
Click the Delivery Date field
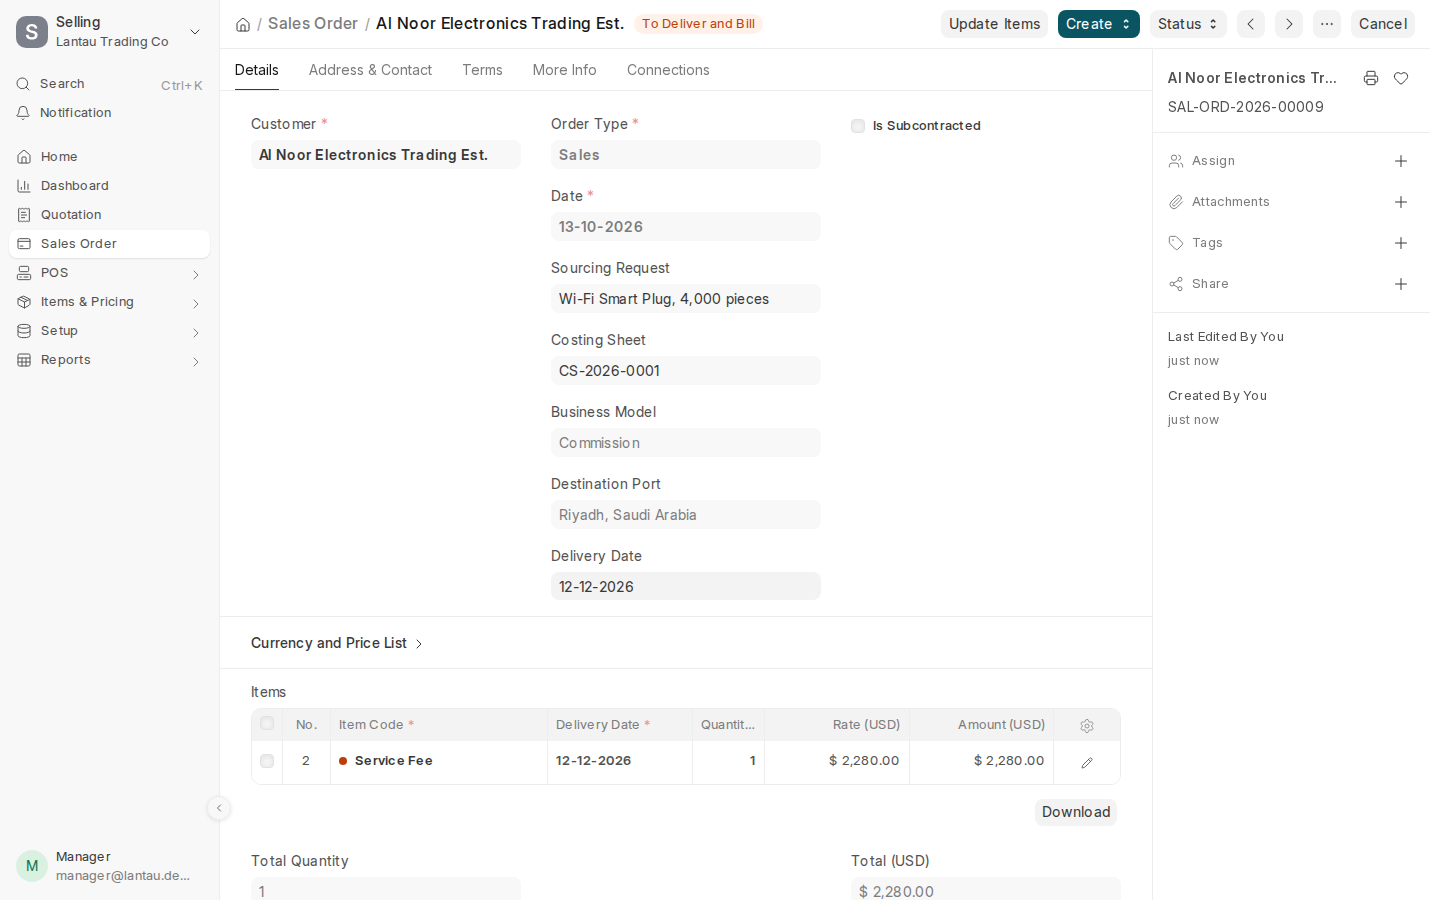(x=686, y=586)
